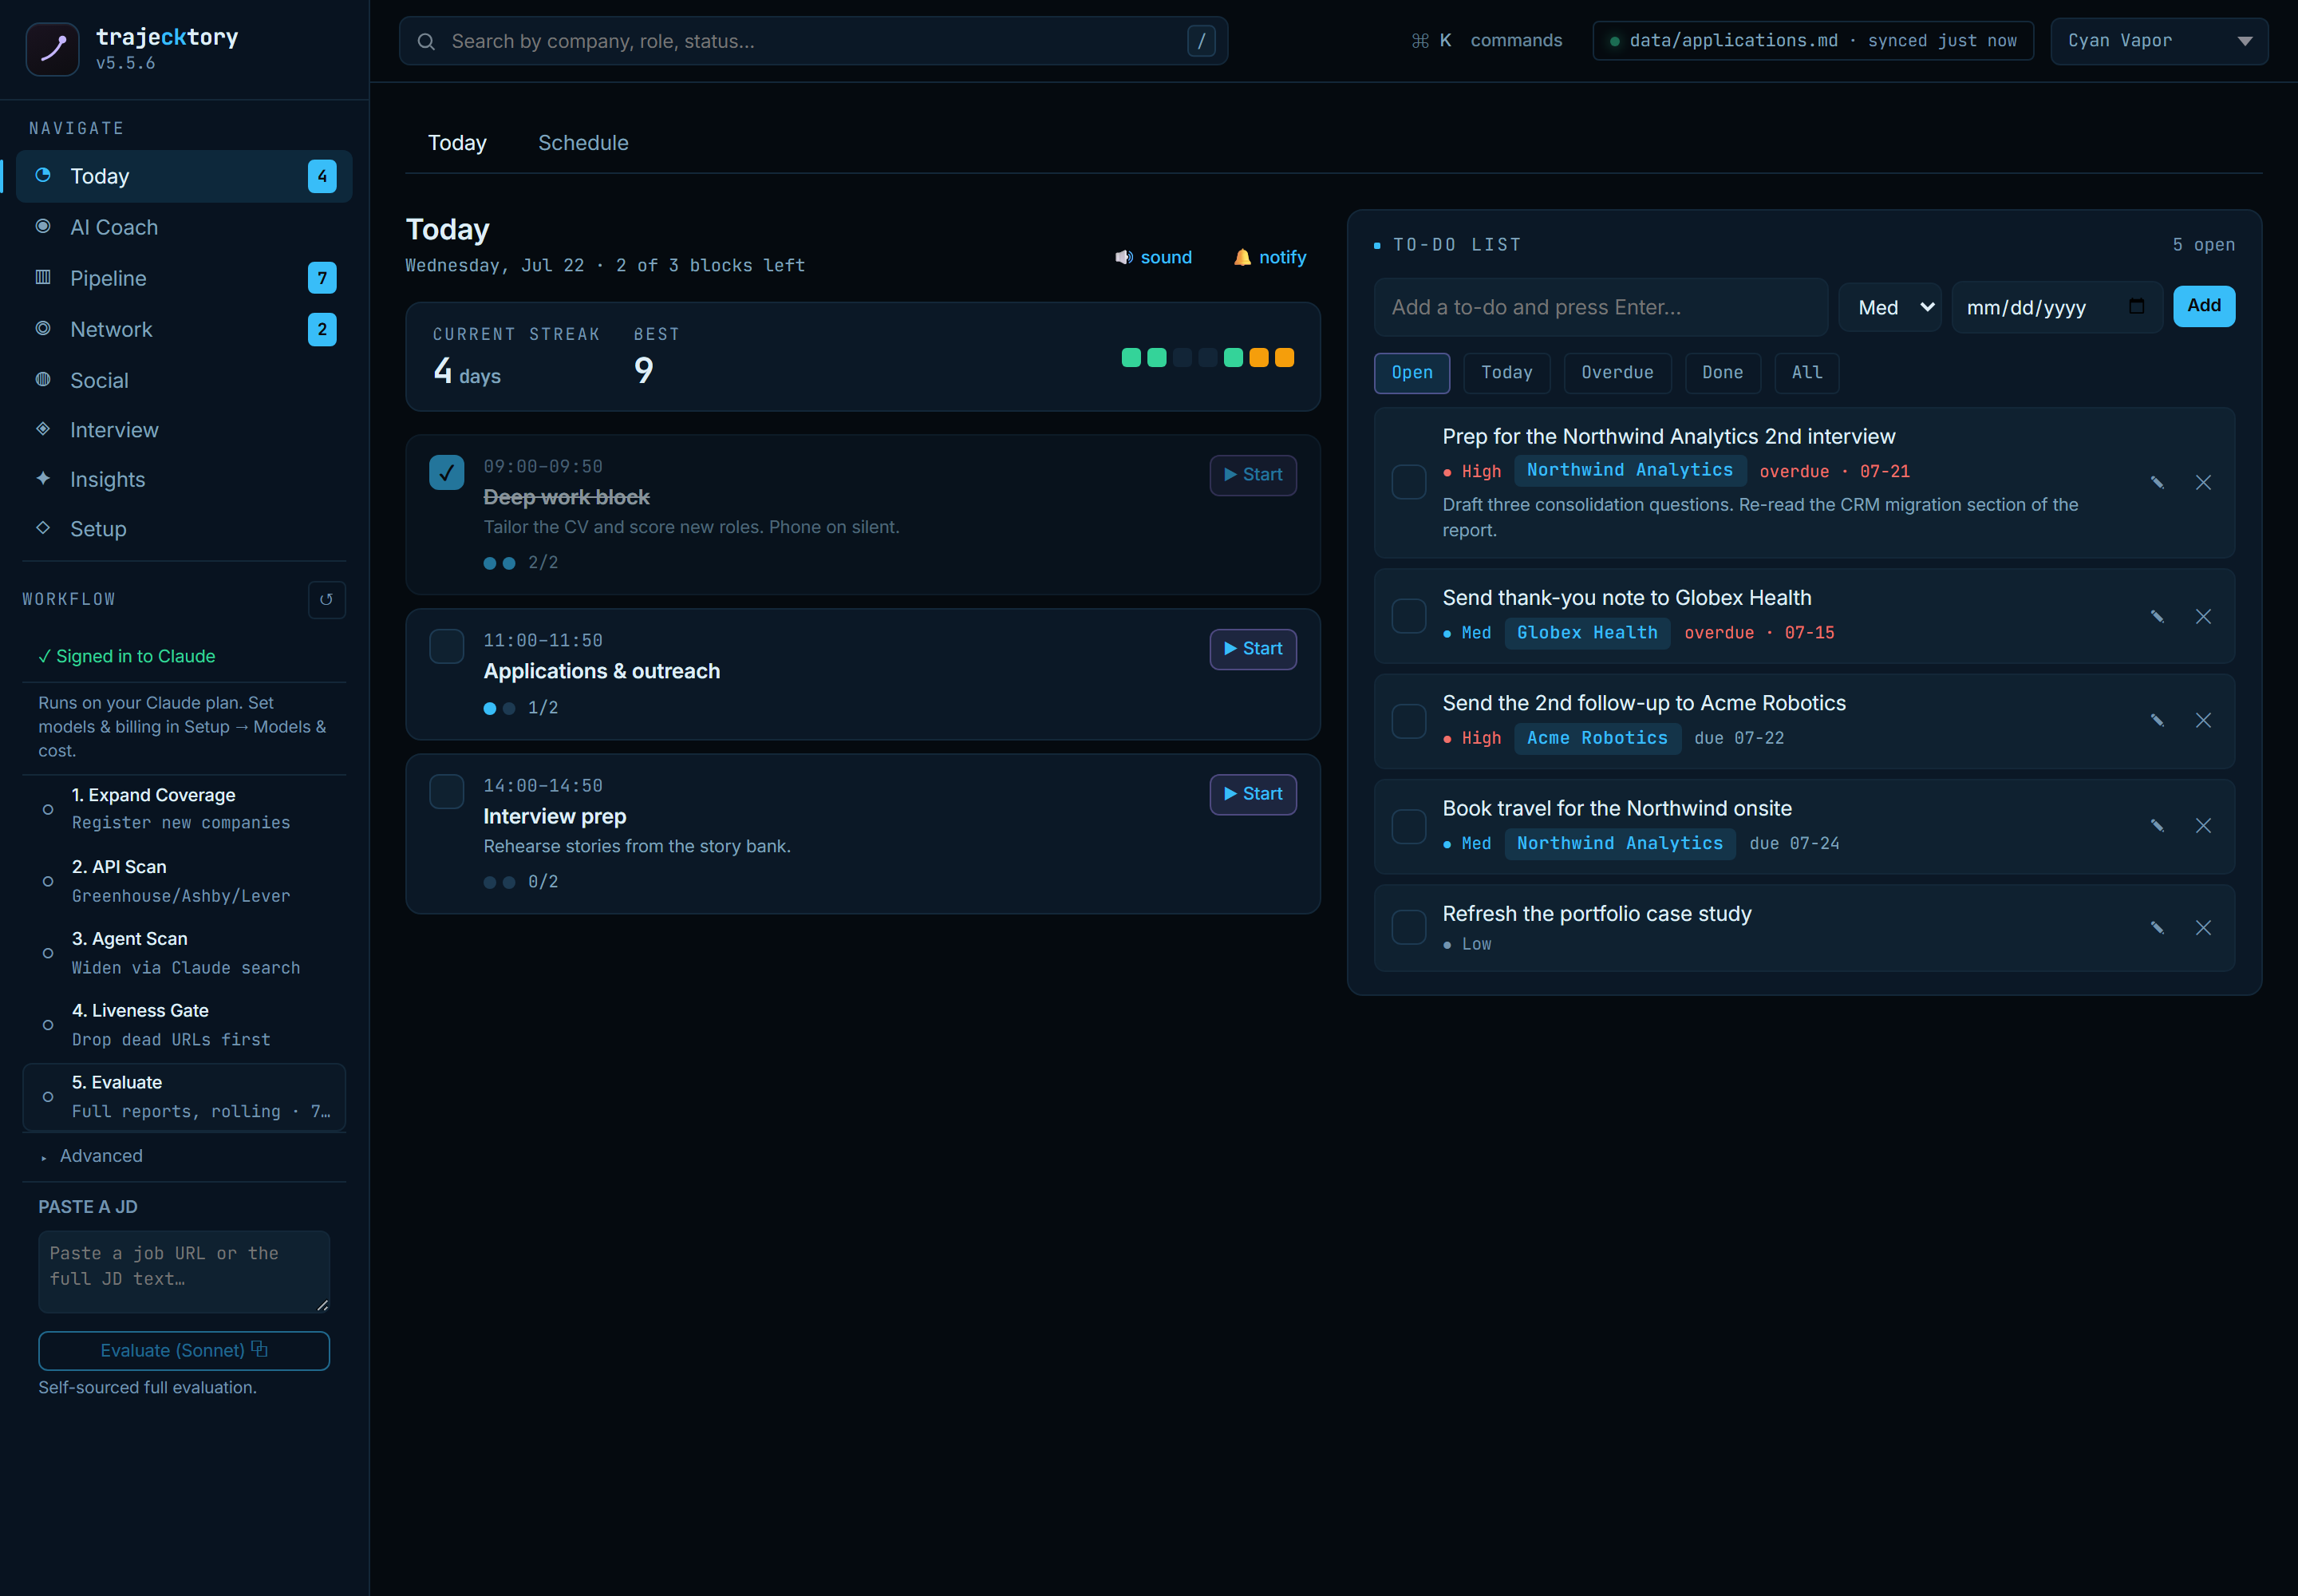Edit the Northwind 2nd interview to-do
Image resolution: width=2298 pixels, height=1596 pixels.
tap(2157, 483)
